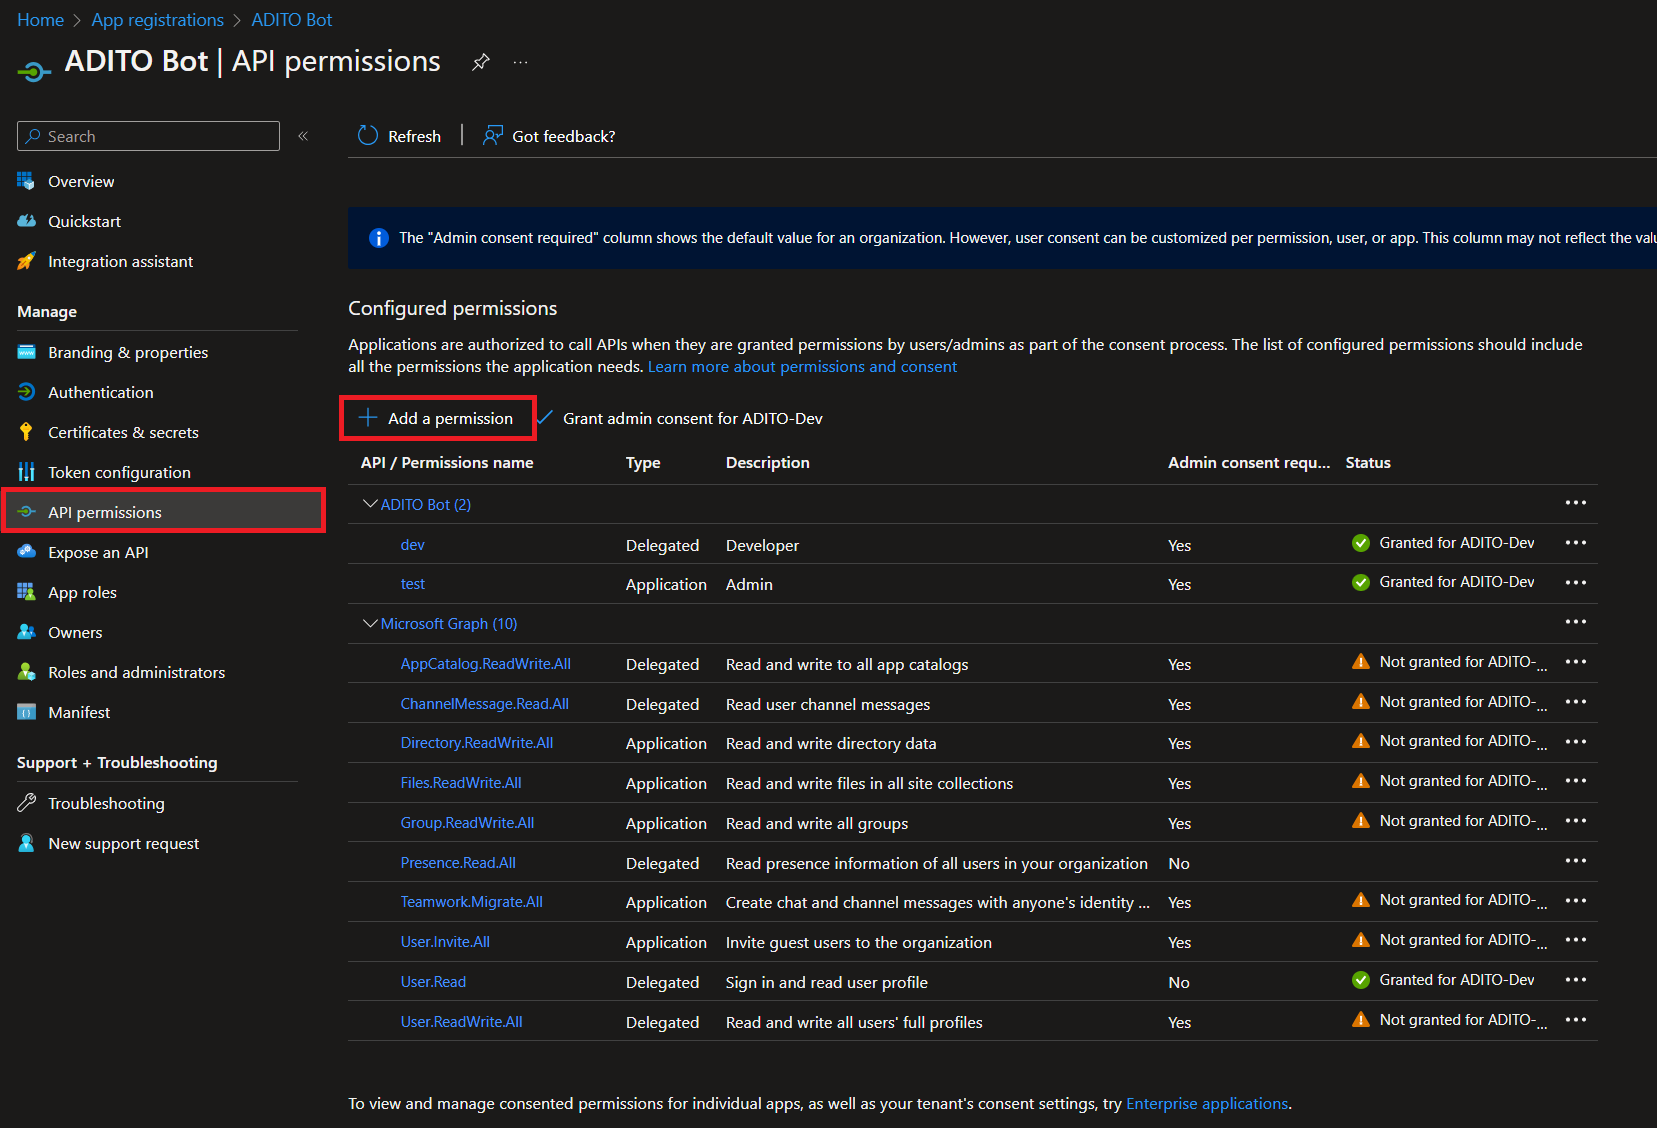Click the Branding & properties icon

[26, 352]
